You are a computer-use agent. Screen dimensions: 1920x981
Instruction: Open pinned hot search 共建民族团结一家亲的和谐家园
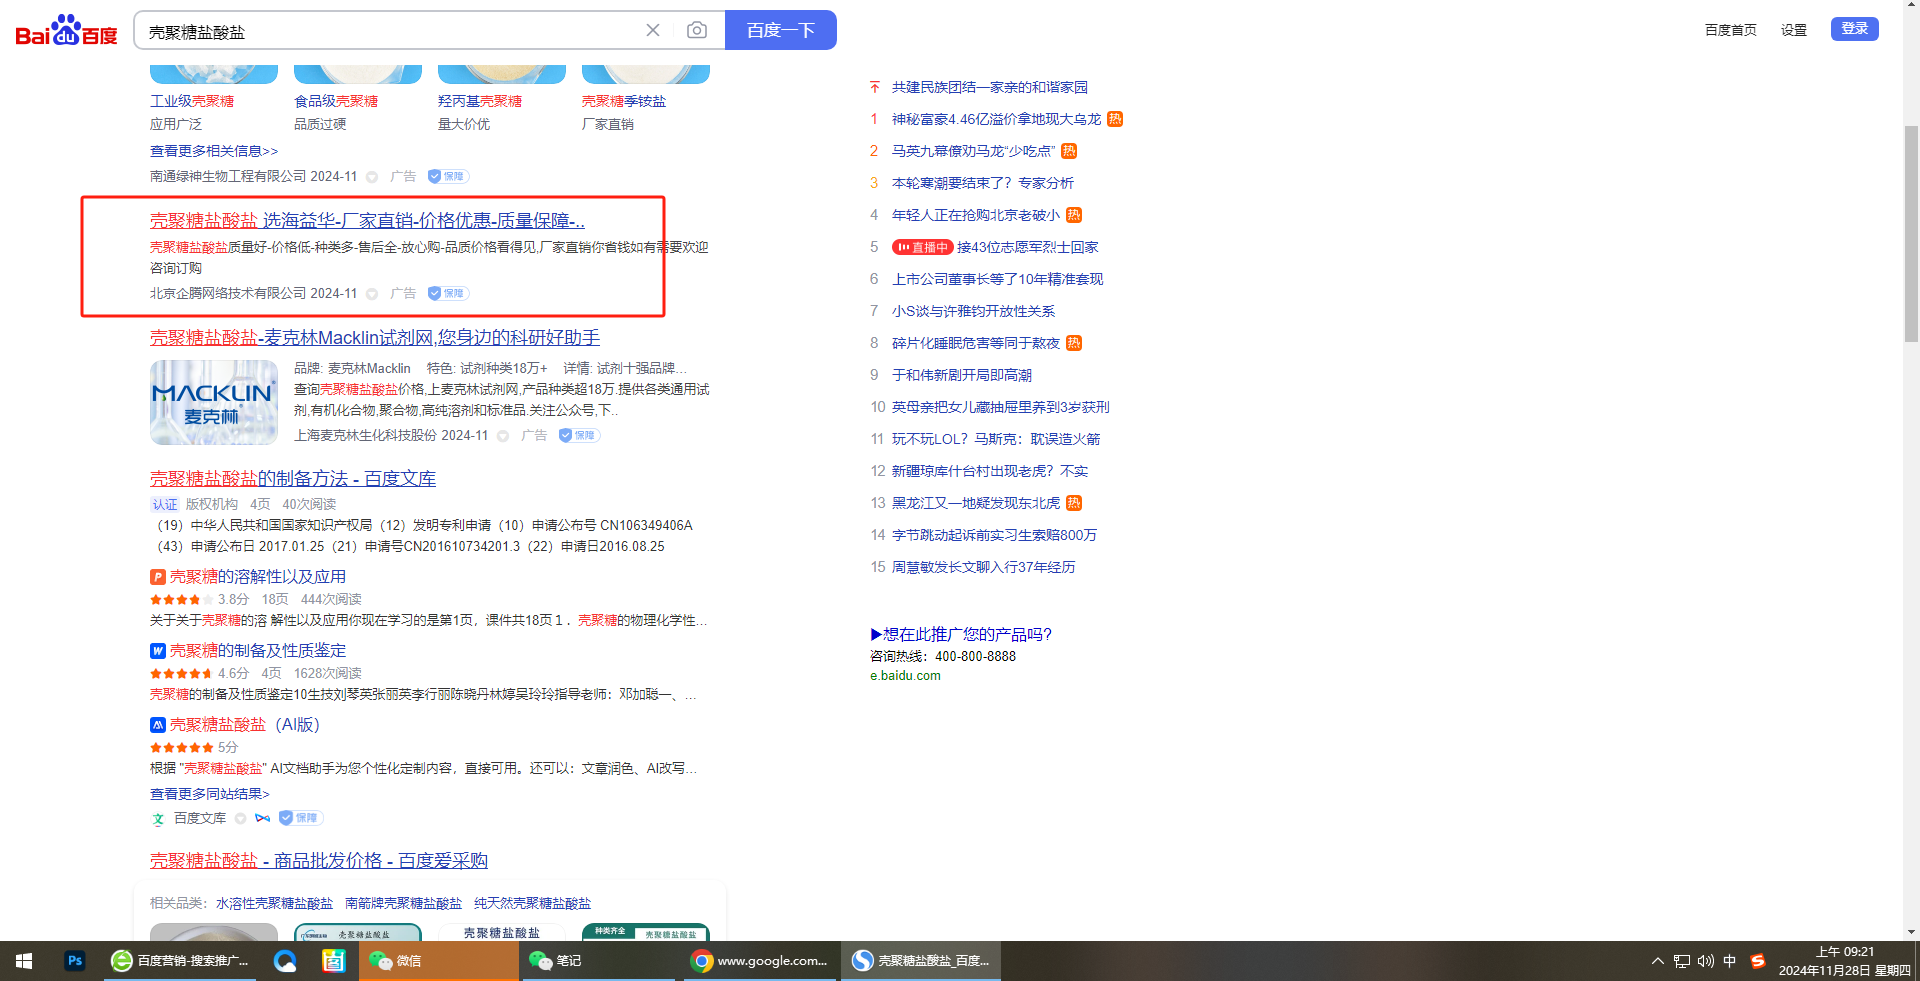(990, 87)
